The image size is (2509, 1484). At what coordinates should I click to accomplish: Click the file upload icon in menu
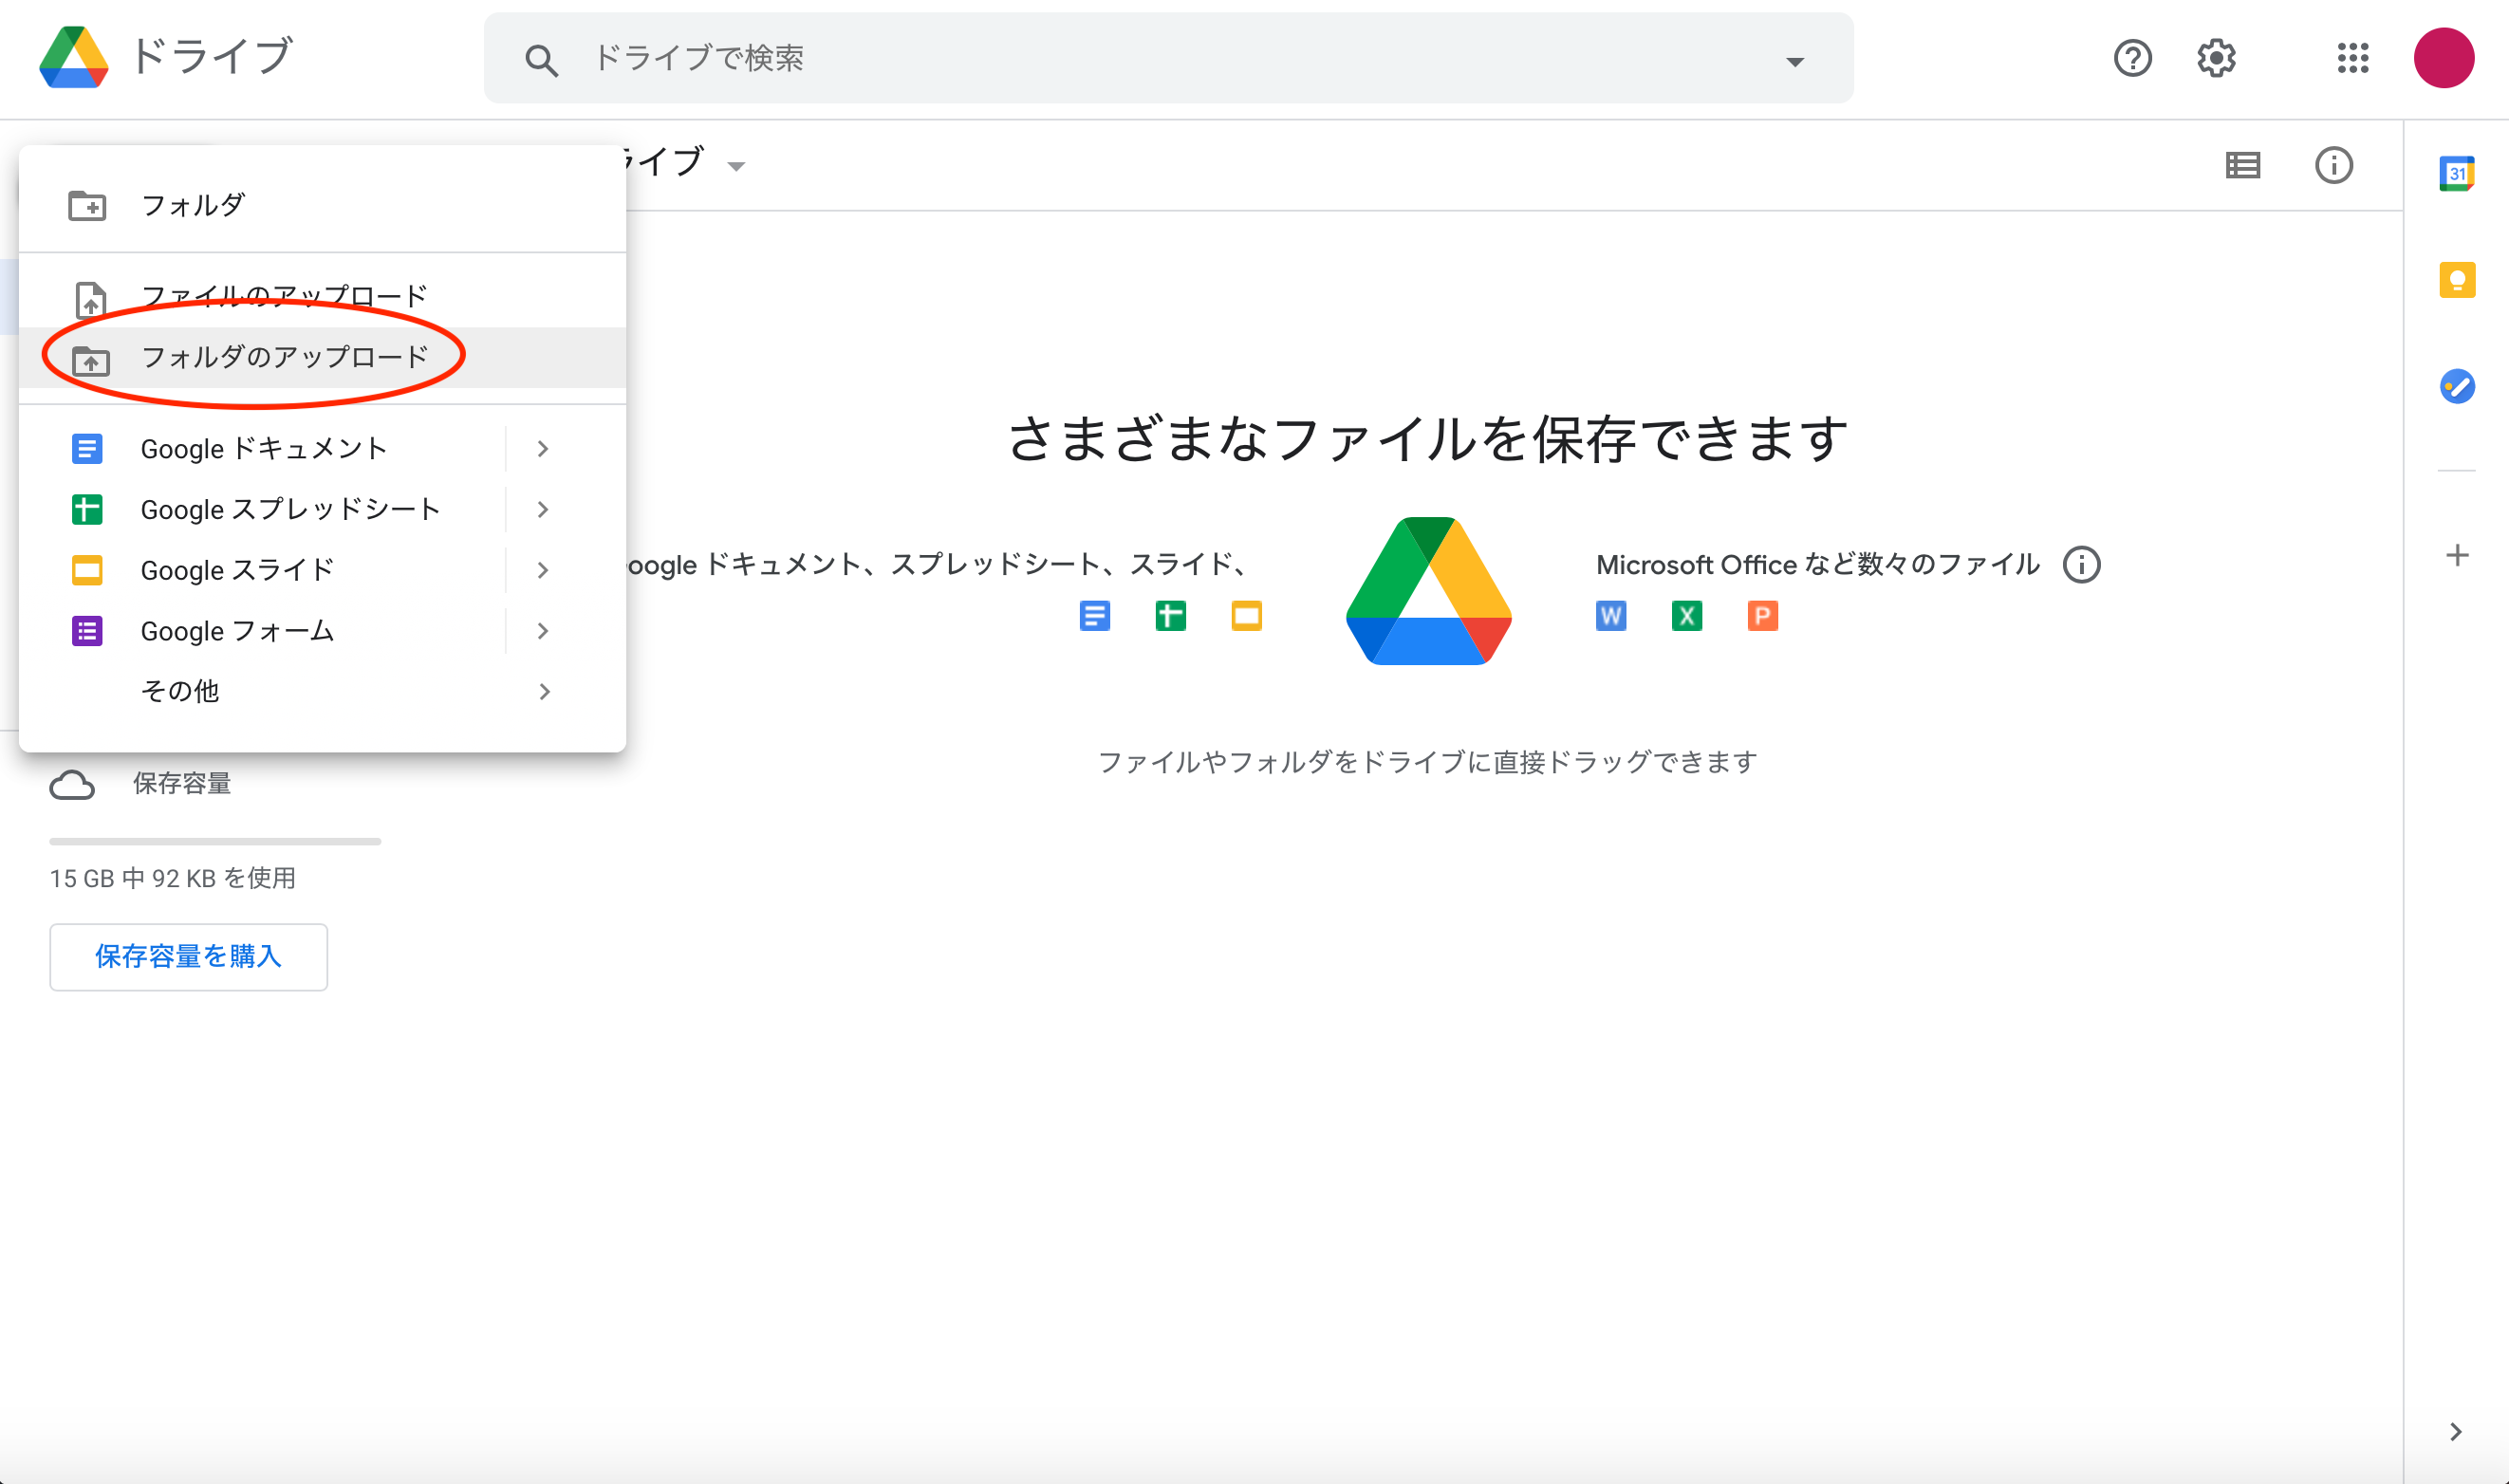click(x=91, y=298)
